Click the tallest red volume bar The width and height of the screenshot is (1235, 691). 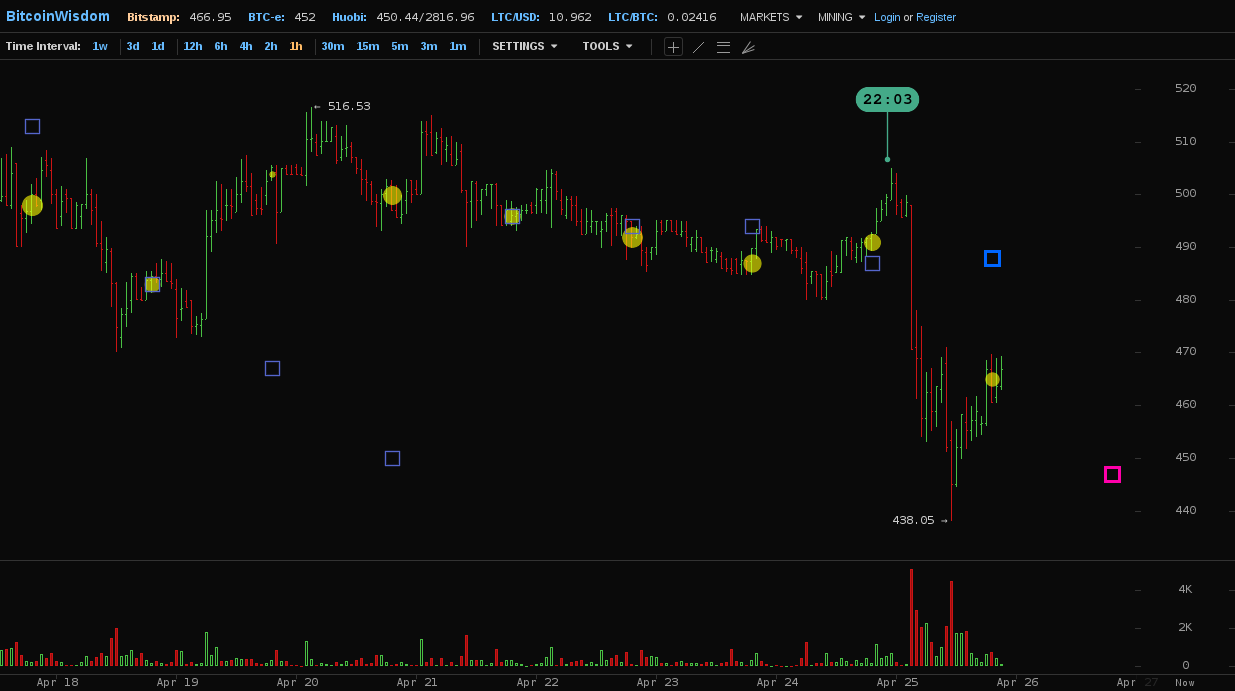click(x=911, y=618)
